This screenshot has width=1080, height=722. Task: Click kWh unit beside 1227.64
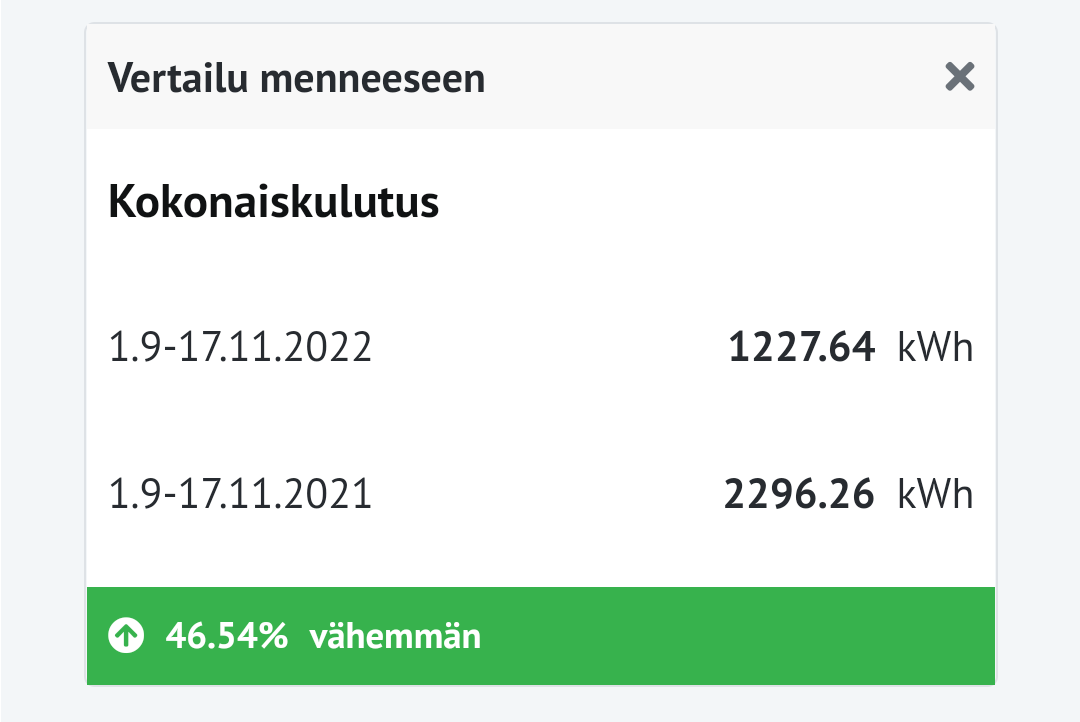tap(935, 348)
